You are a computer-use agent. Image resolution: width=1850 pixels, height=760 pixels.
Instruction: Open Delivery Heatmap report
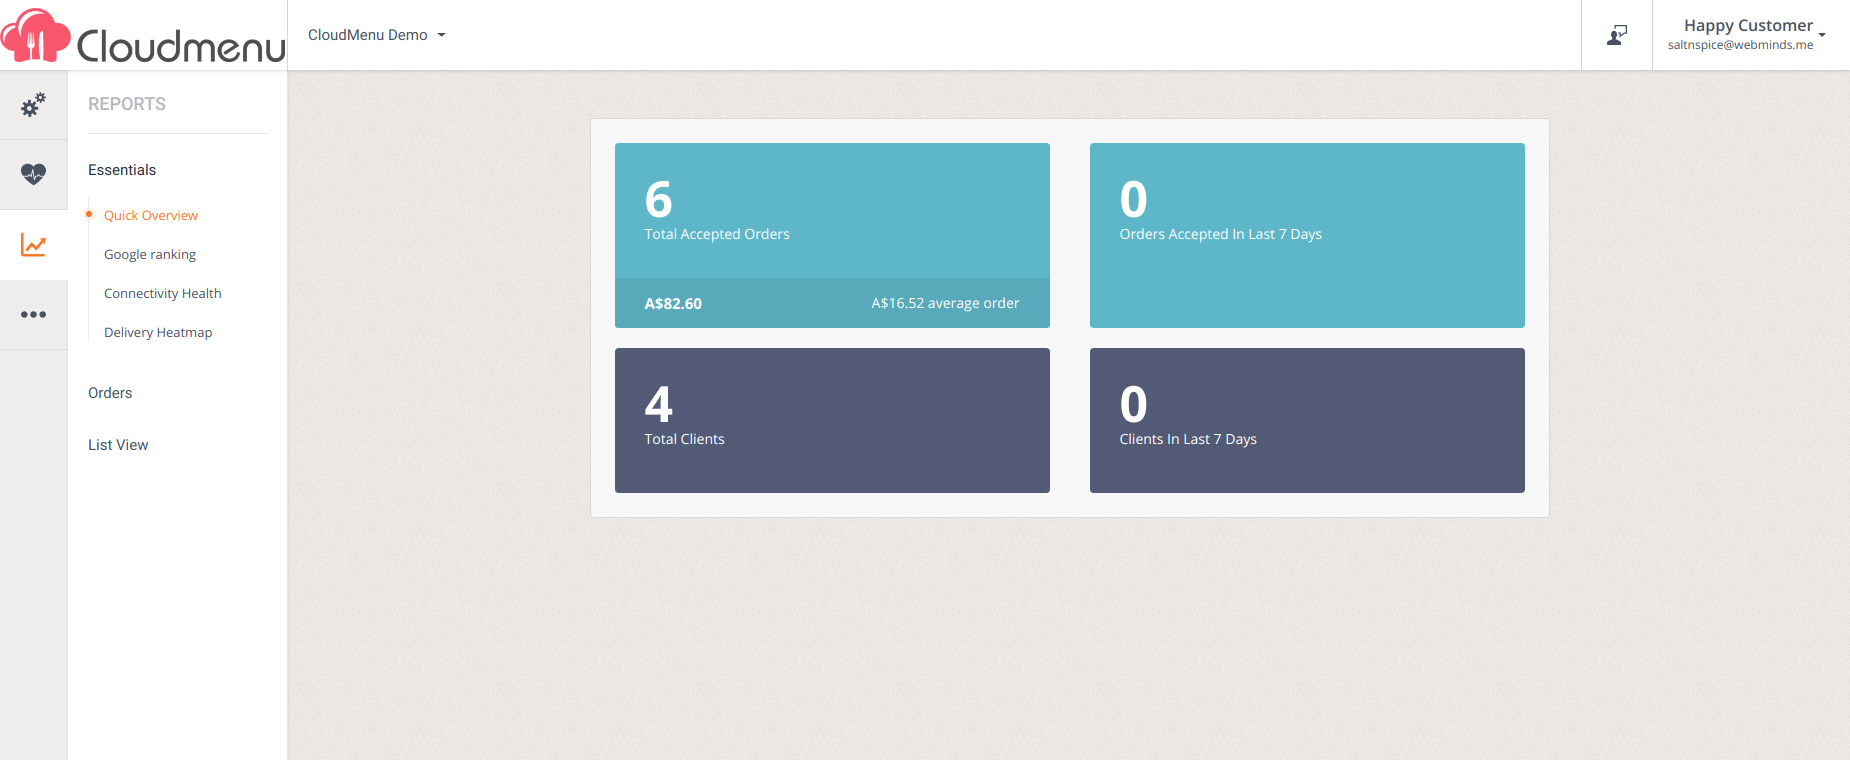pyautogui.click(x=158, y=332)
